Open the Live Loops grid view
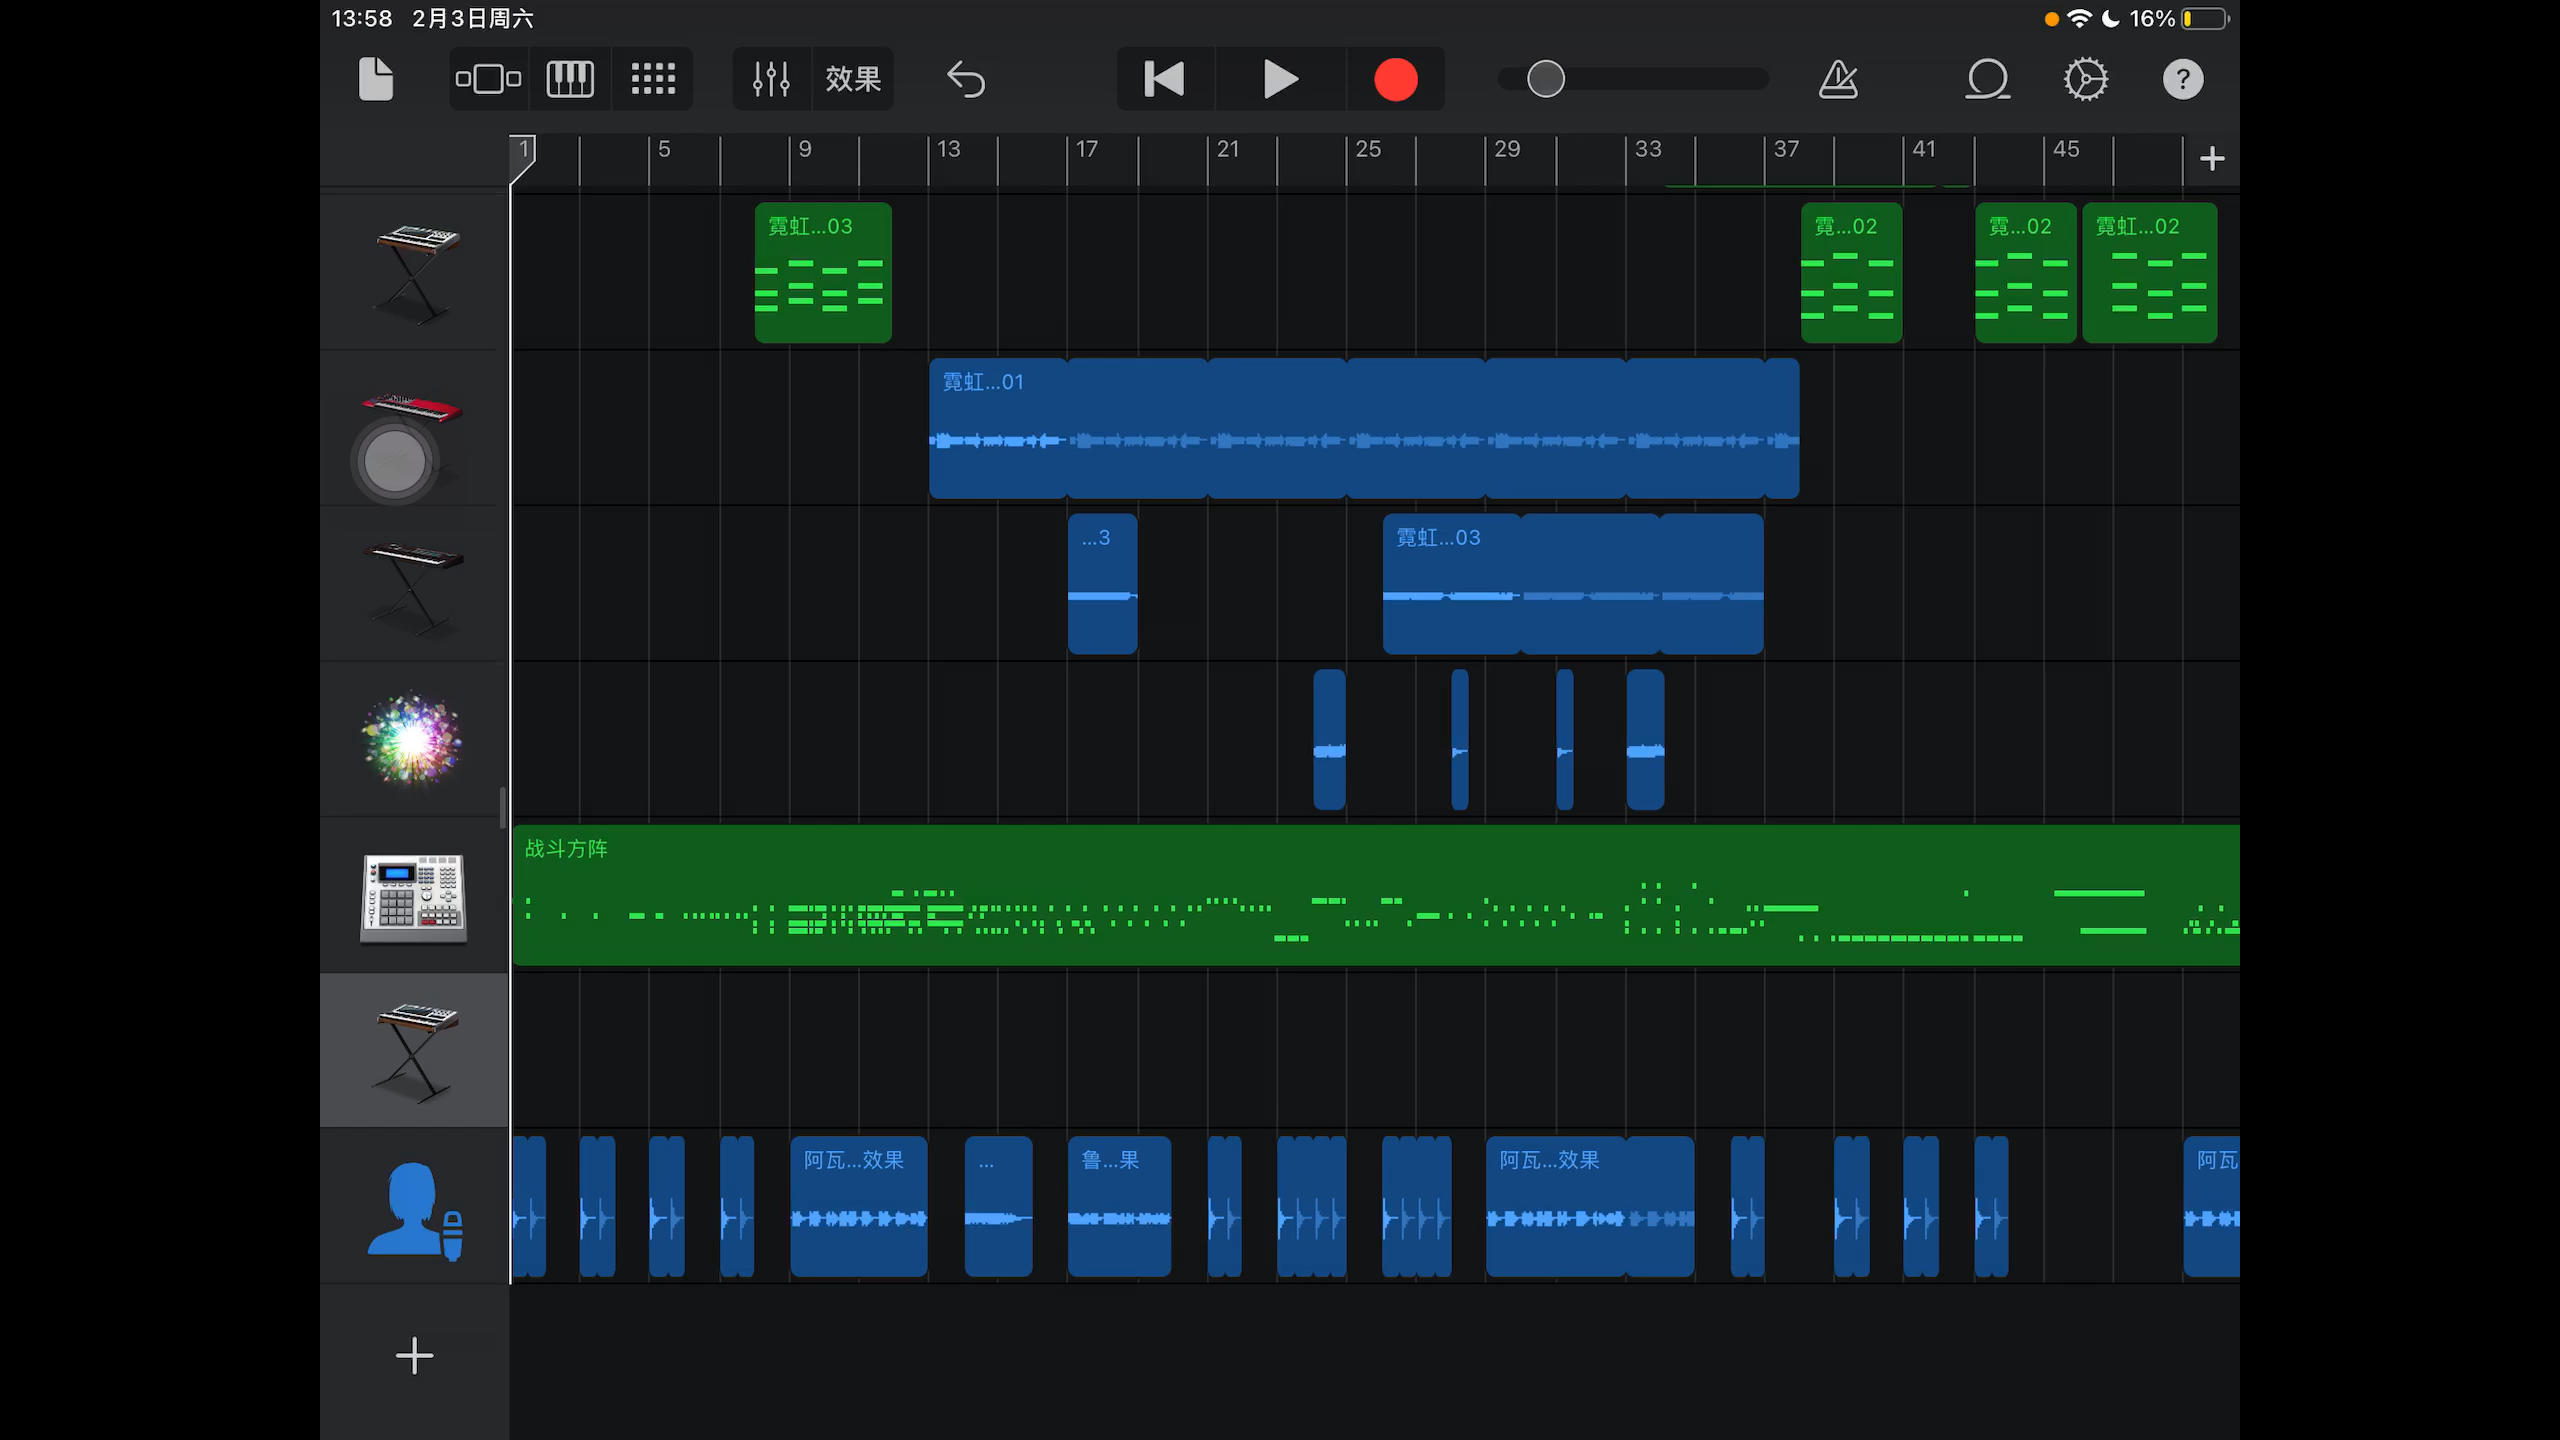The height and width of the screenshot is (1440, 2560). point(653,79)
